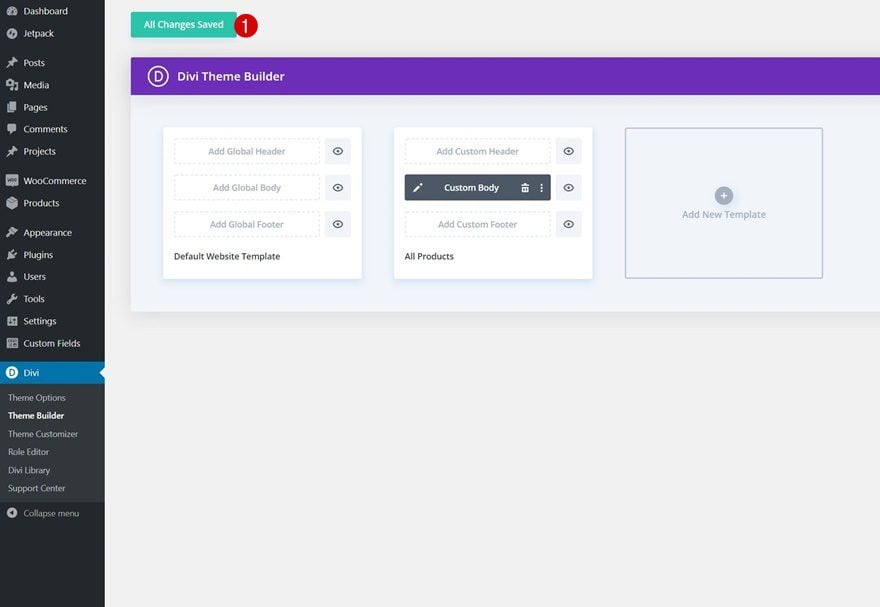
Task: Click the Add Custom Header slot
Action: tap(478, 151)
